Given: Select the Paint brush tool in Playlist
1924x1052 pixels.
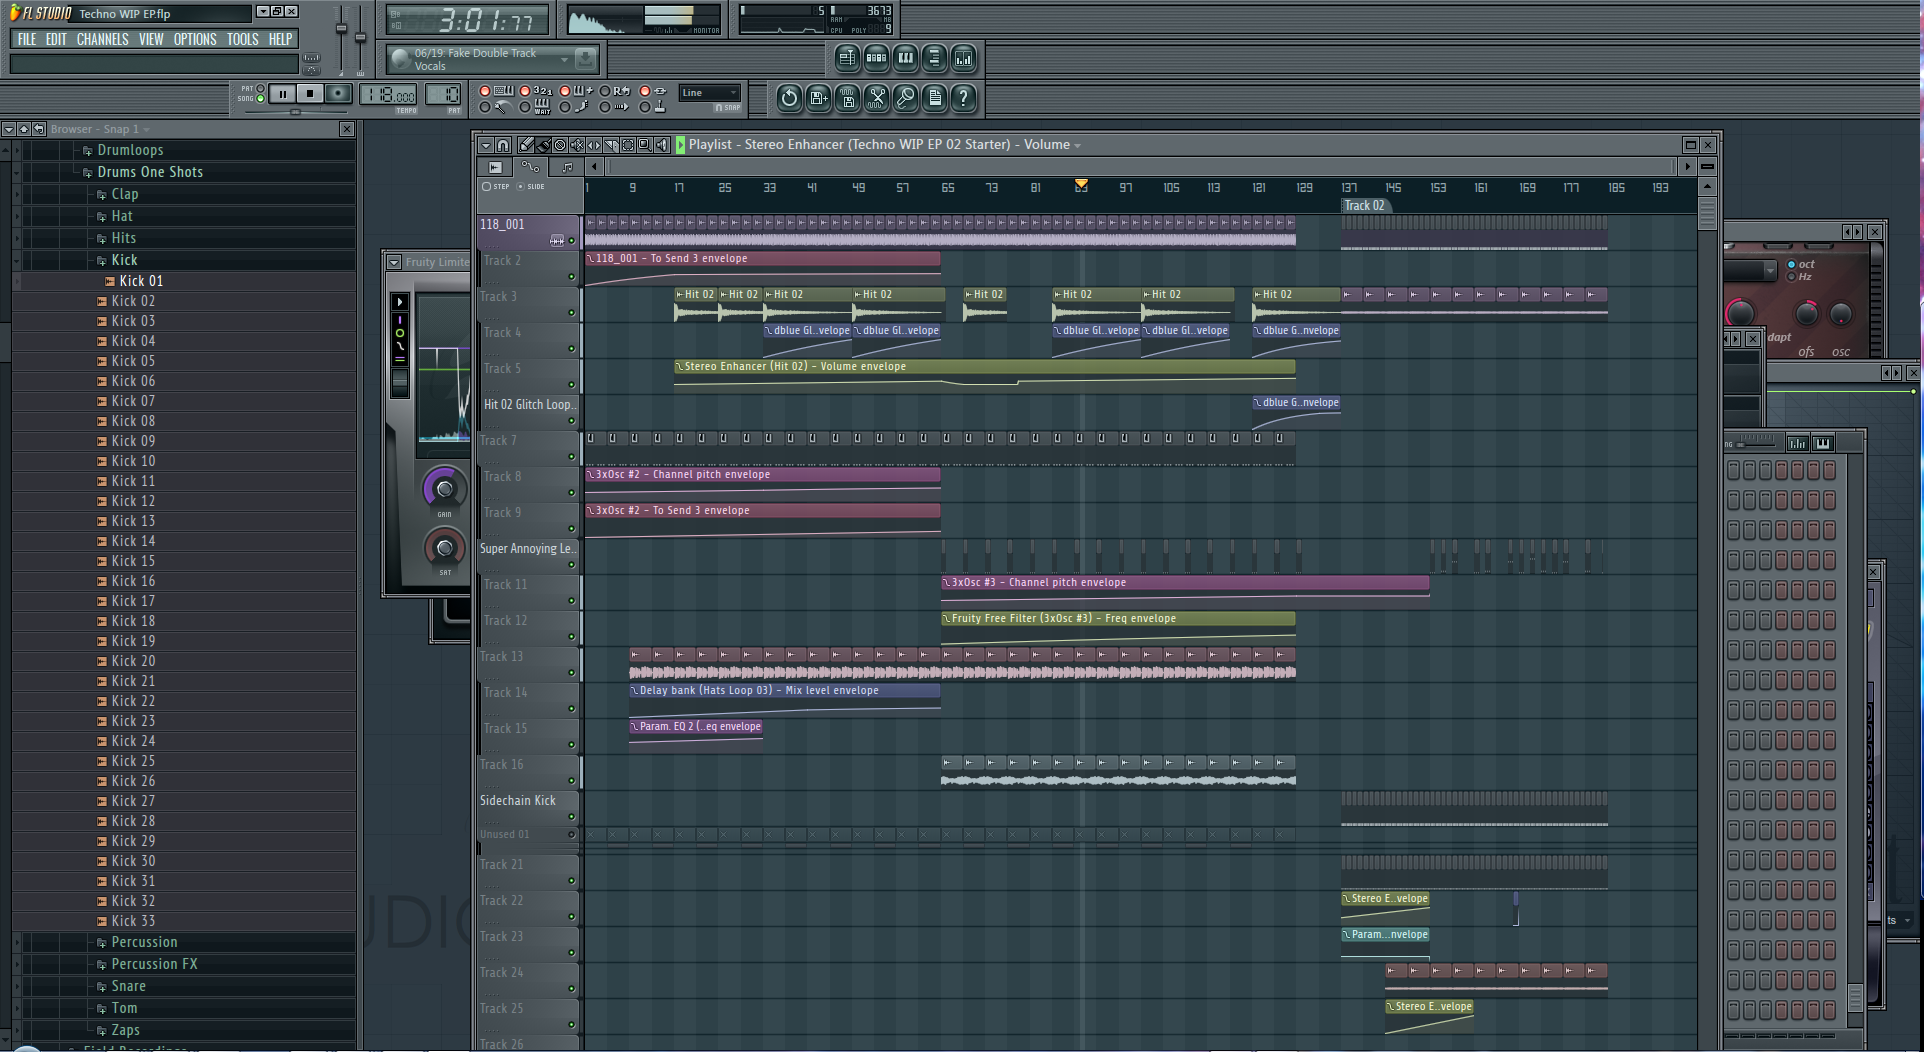Looking at the screenshot, I should 543,145.
